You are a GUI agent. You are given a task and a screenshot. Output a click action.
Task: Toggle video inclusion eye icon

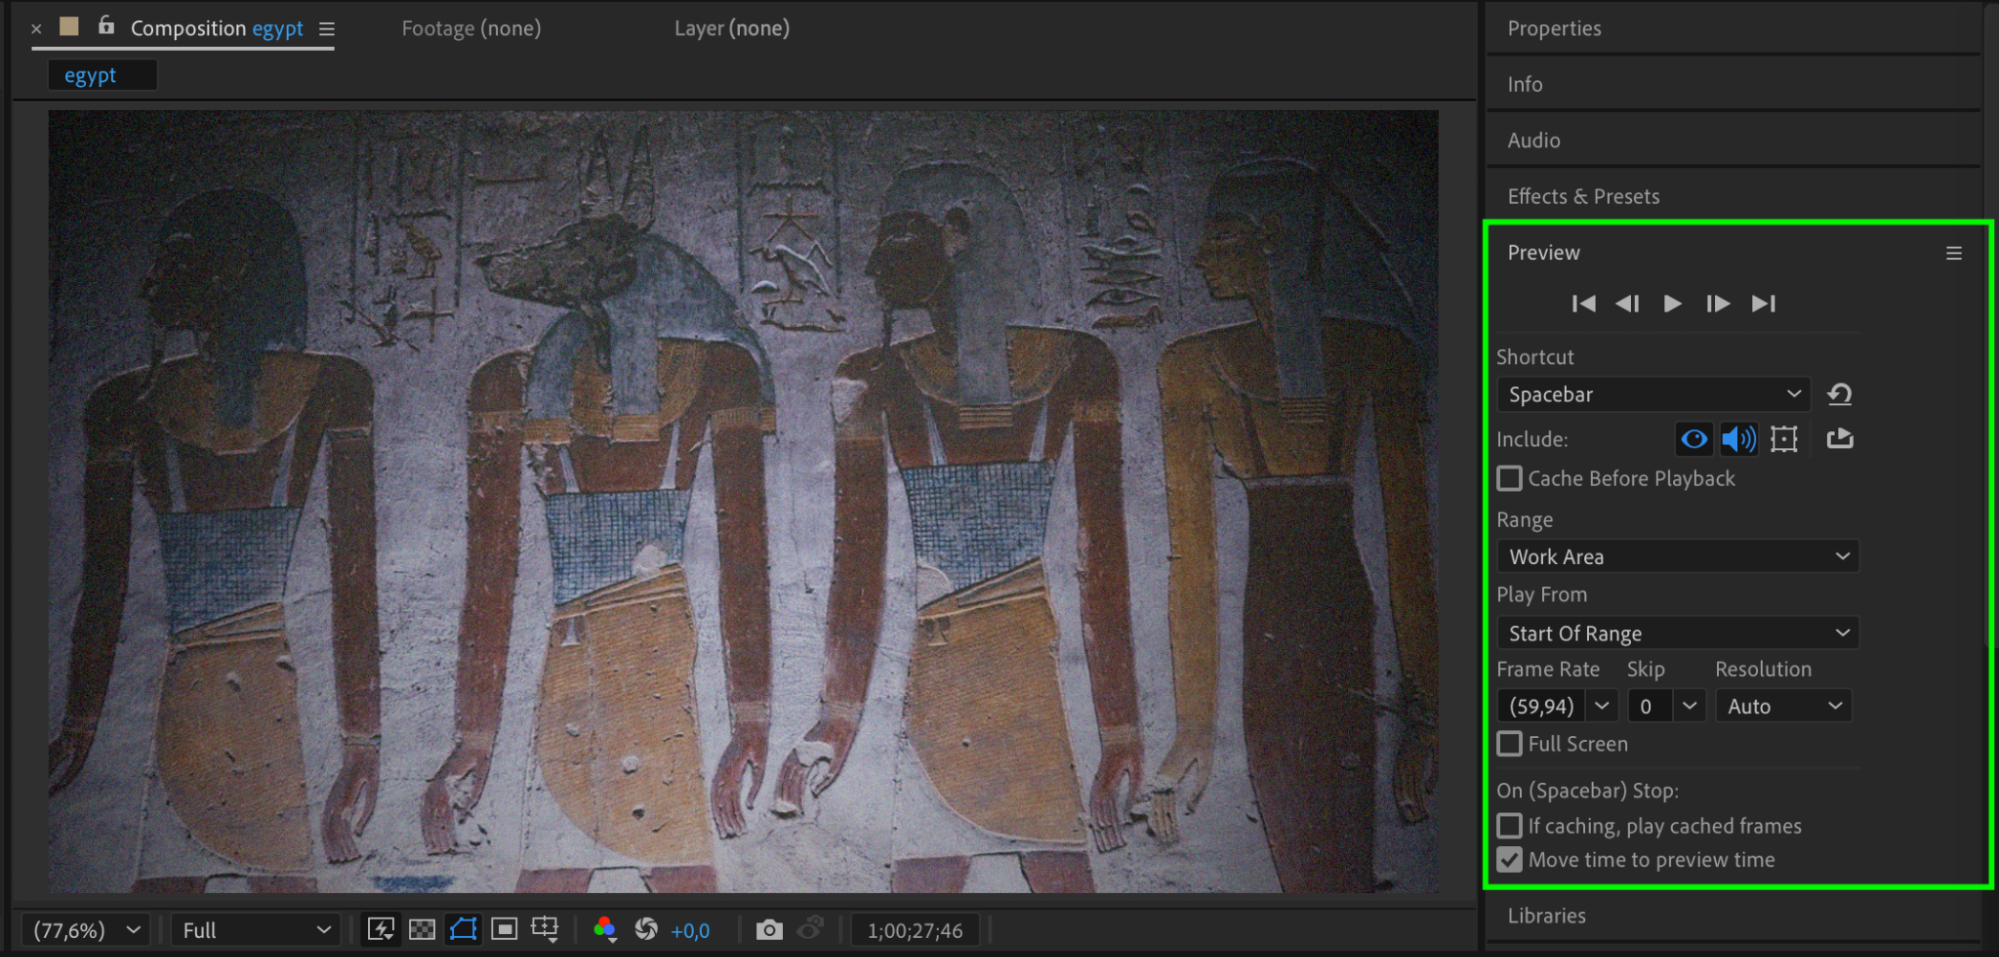[x=1694, y=439]
